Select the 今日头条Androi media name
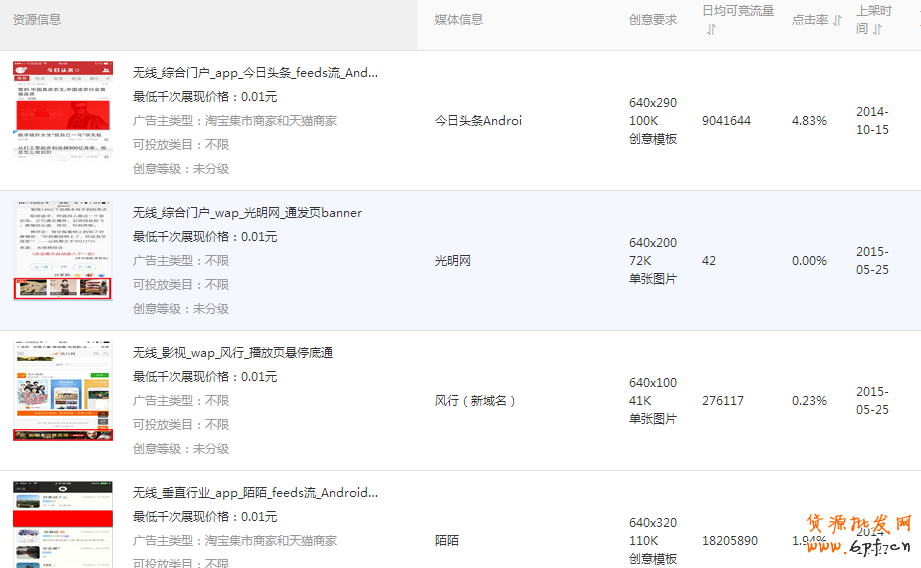This screenshot has height=568, width=921. [478, 121]
